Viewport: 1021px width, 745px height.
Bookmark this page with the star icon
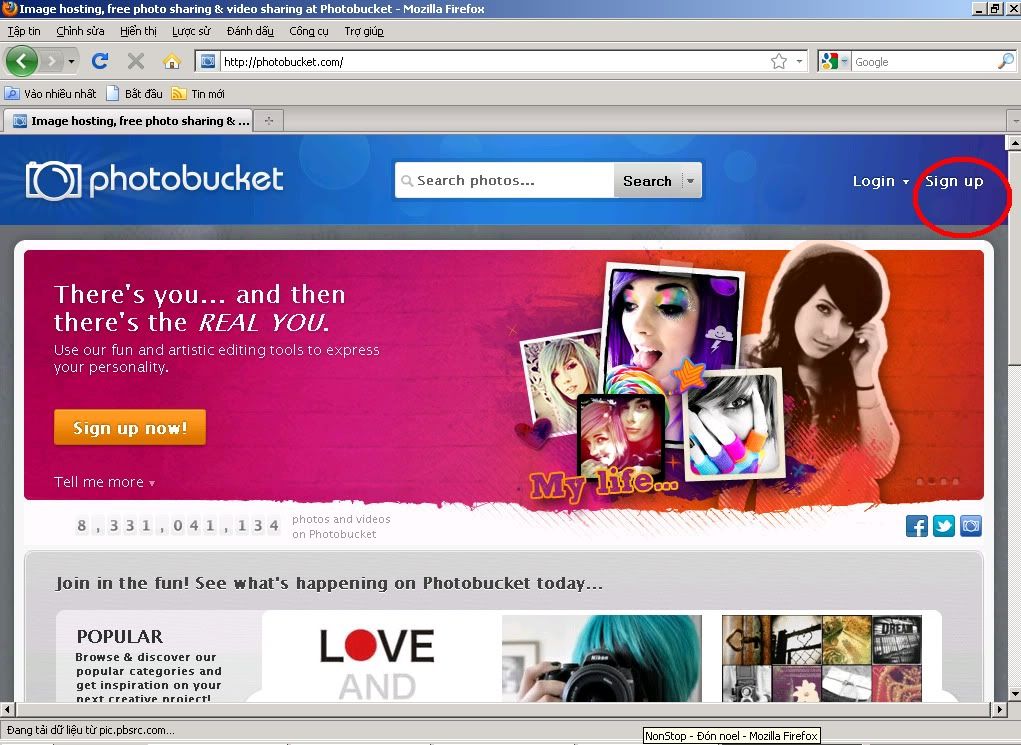coord(779,62)
